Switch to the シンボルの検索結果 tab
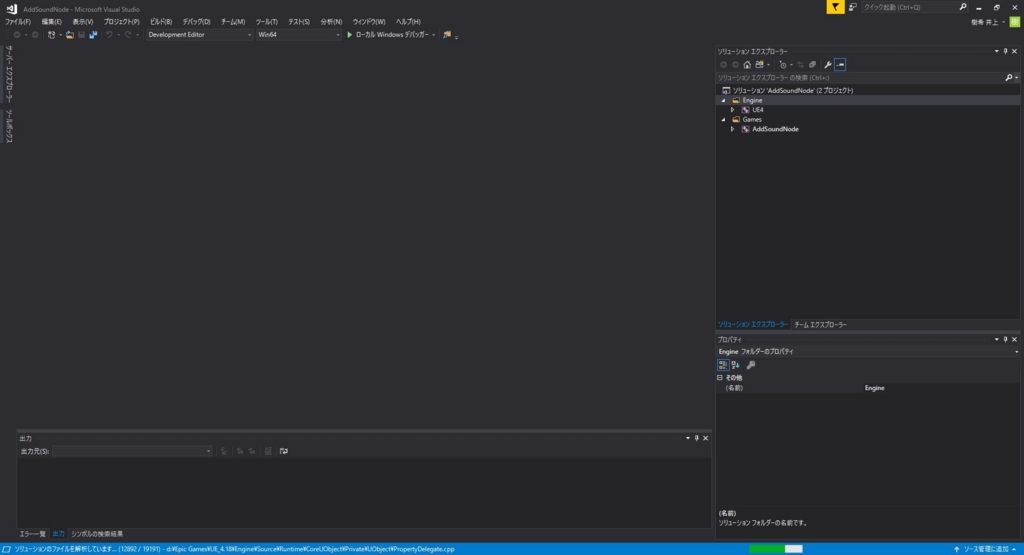This screenshot has width=1024, height=555. point(97,534)
